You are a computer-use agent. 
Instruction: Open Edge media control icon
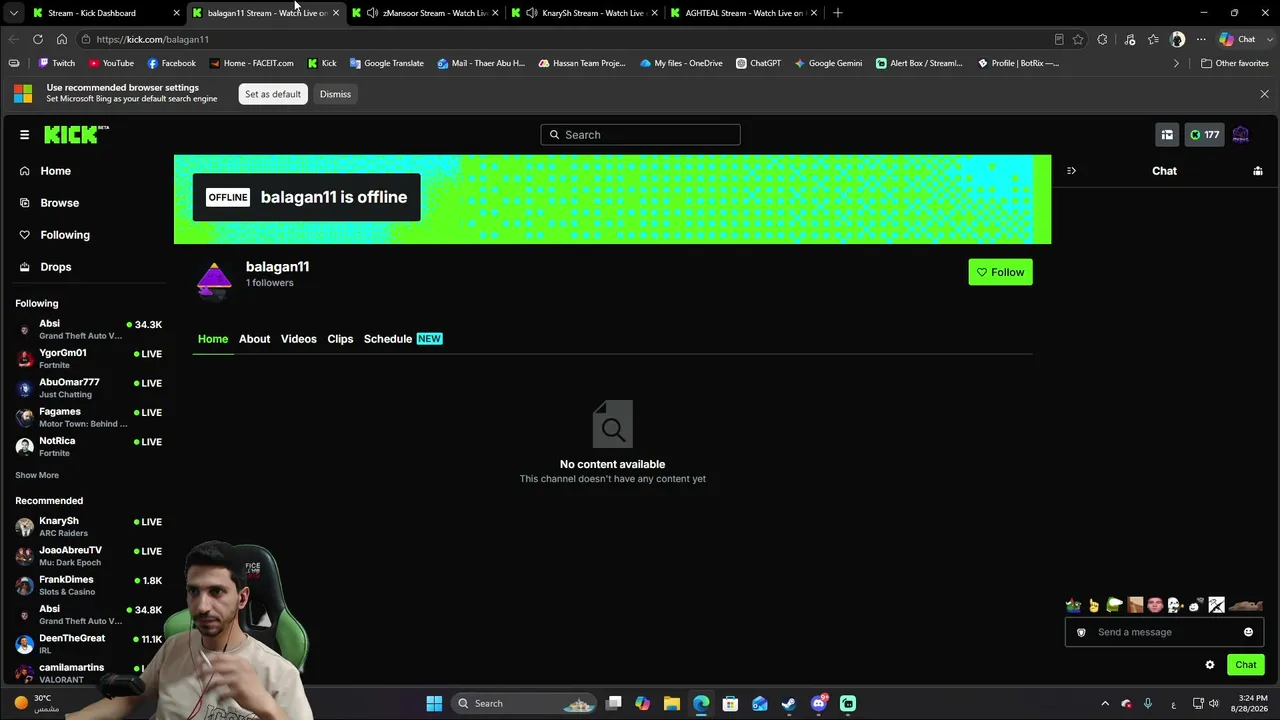pos(1130,39)
